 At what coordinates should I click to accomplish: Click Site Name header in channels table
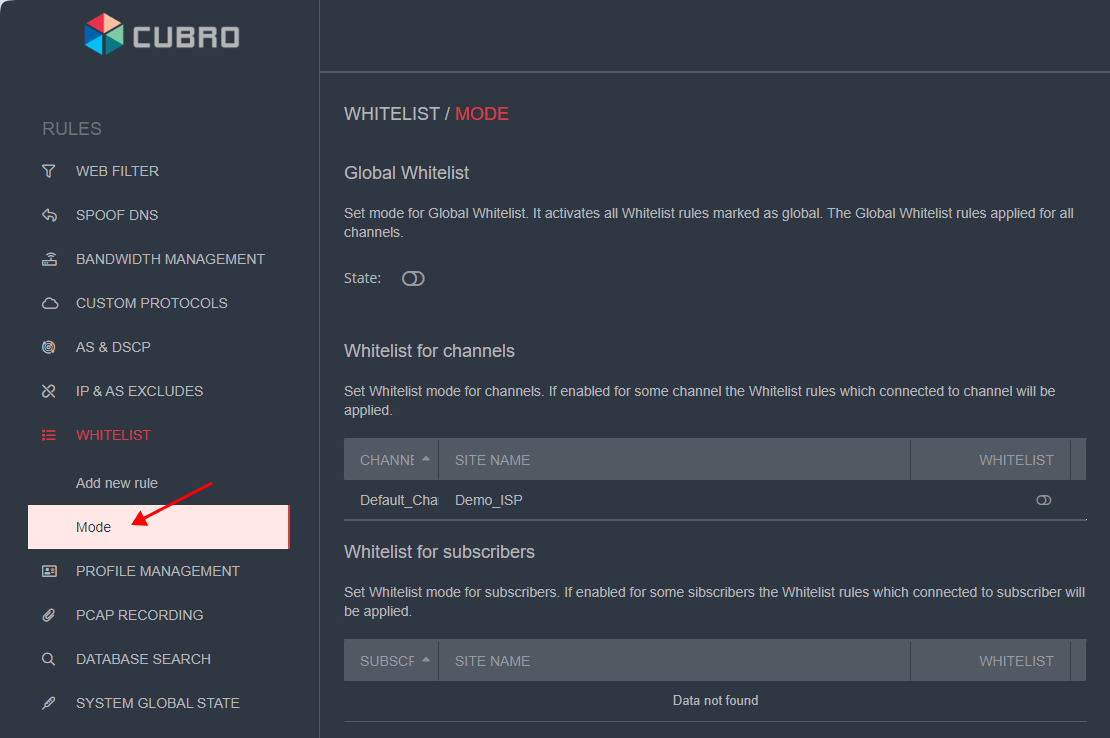(x=493, y=460)
